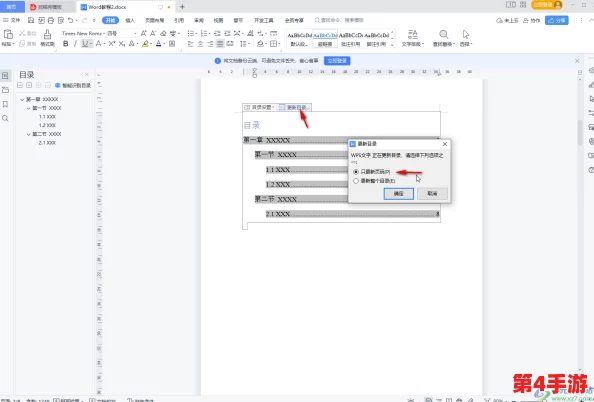Image resolution: width=594 pixels, height=402 pixels.
Task: Open the font color A swatch
Action: [158, 44]
